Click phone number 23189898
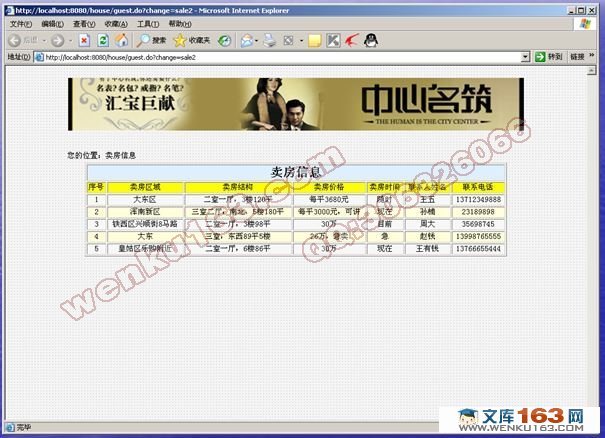Screen dimensions: 605x438 pyautogui.click(x=478, y=212)
